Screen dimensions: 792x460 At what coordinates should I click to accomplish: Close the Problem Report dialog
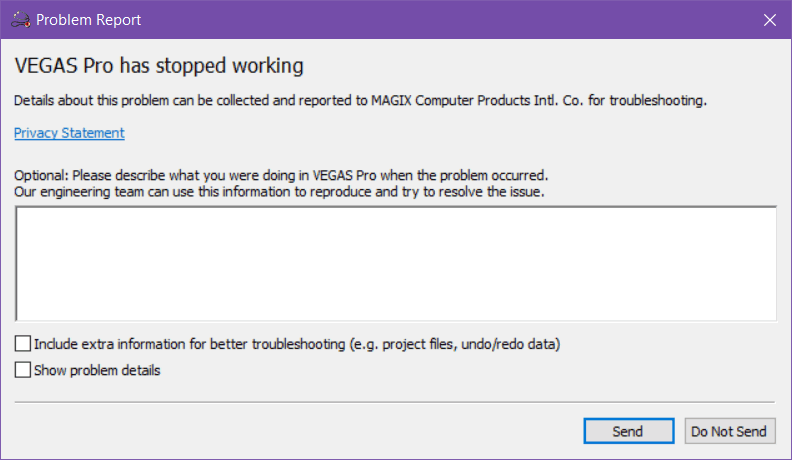point(769,19)
